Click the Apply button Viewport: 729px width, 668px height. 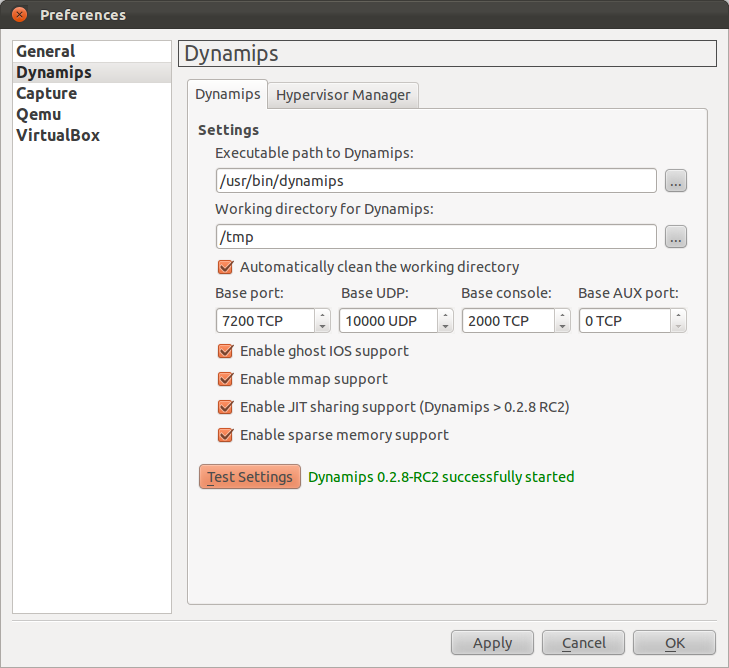492,643
